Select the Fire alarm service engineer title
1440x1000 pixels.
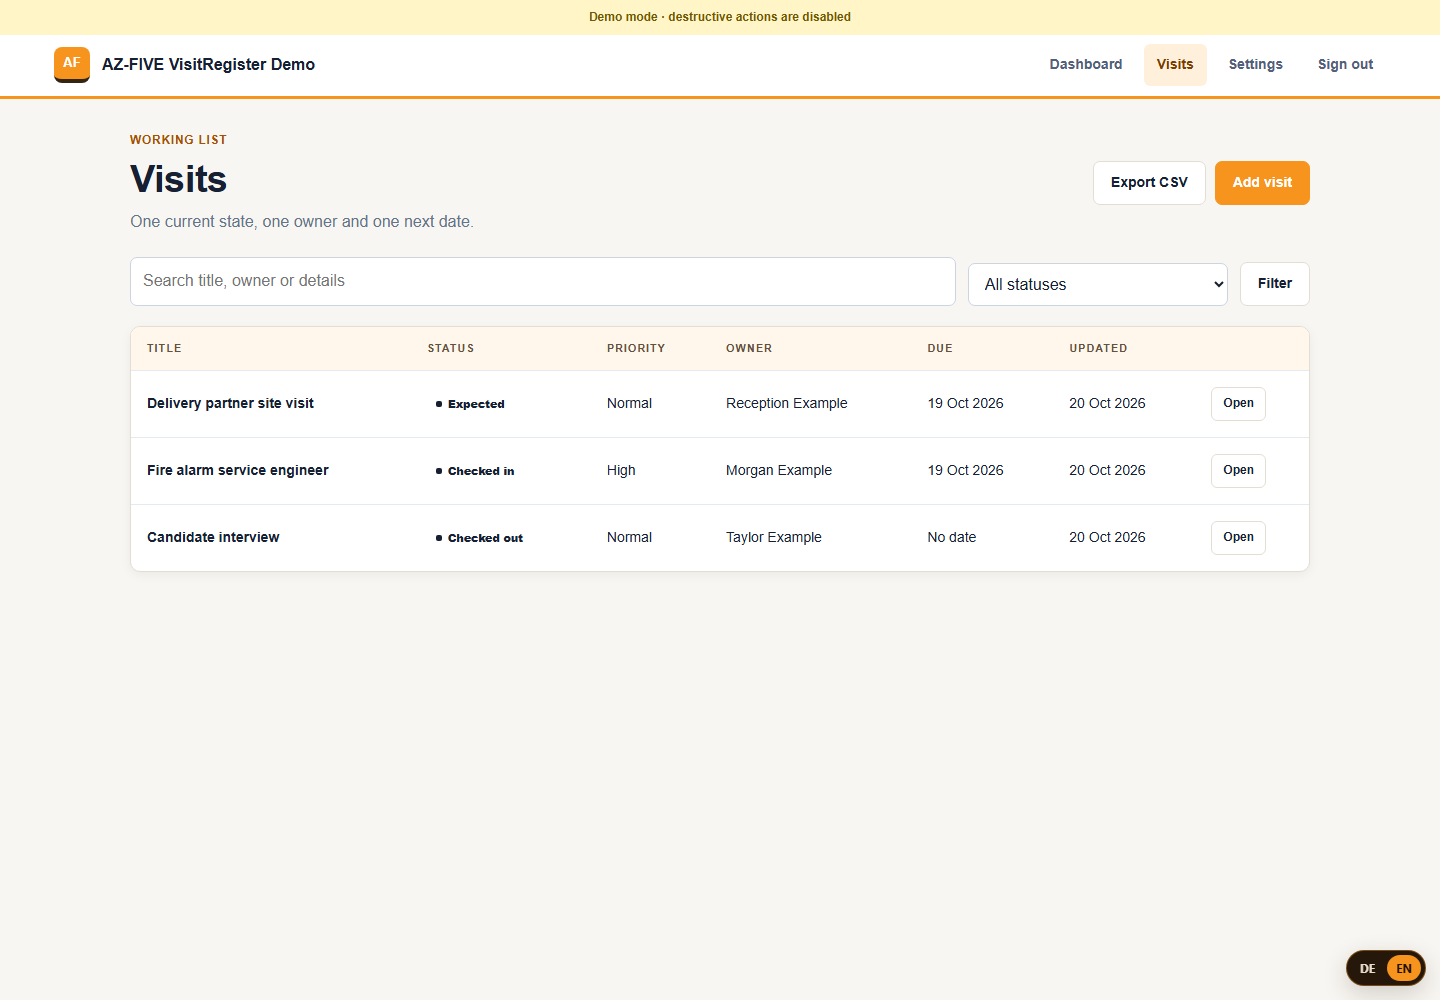coord(238,471)
